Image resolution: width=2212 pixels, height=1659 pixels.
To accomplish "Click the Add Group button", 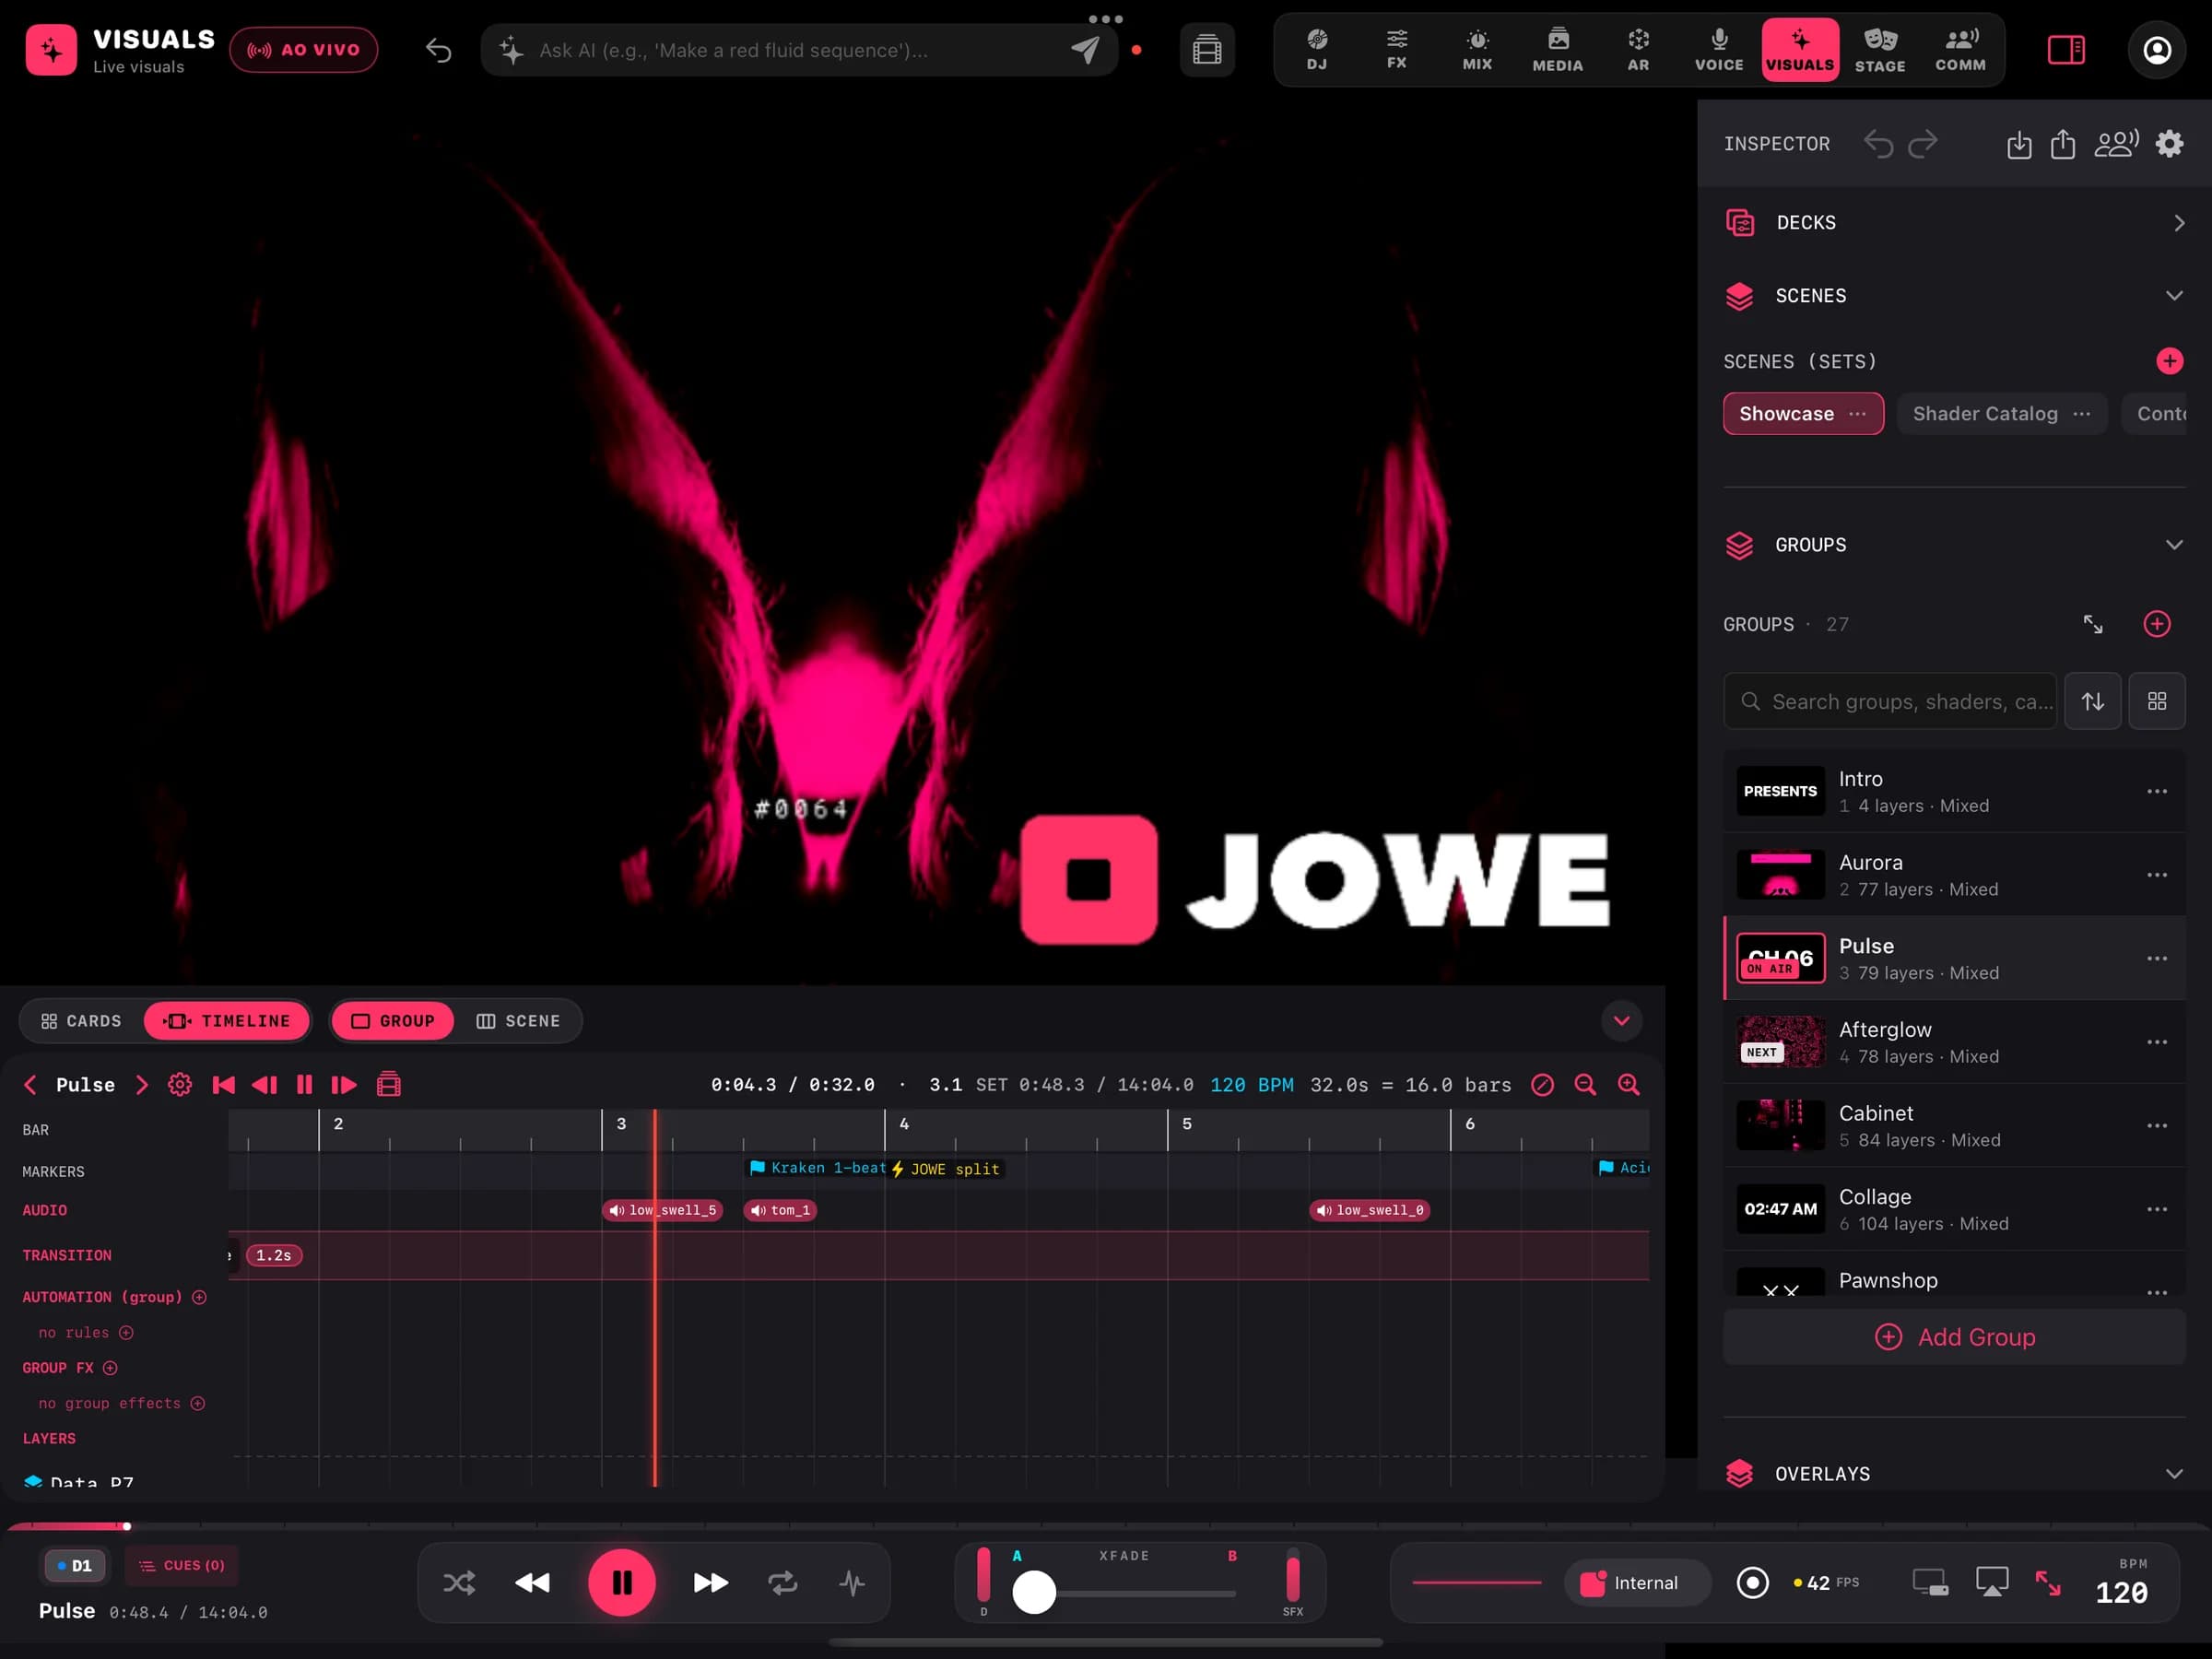I will pyautogui.click(x=1954, y=1337).
